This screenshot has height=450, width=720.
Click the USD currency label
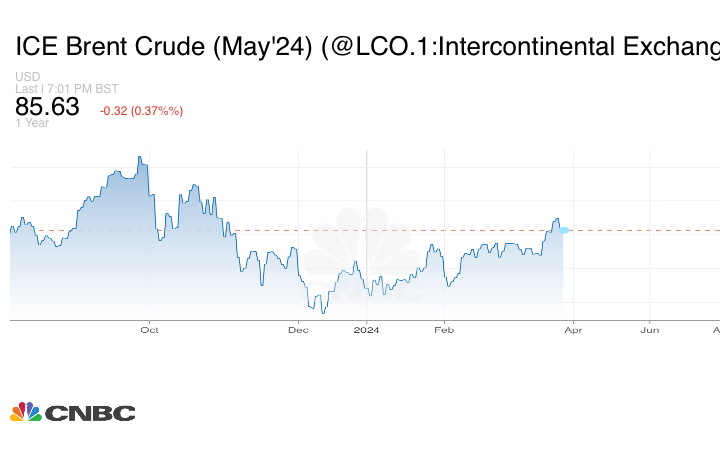click(27, 77)
